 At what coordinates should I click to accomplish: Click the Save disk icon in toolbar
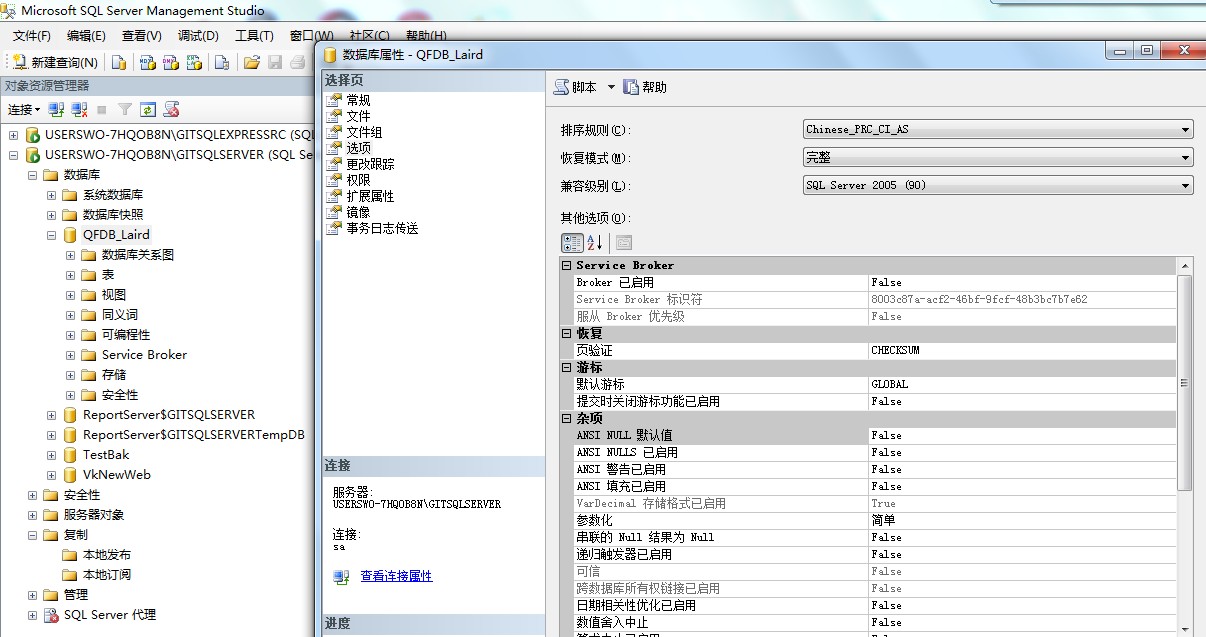coord(275,62)
